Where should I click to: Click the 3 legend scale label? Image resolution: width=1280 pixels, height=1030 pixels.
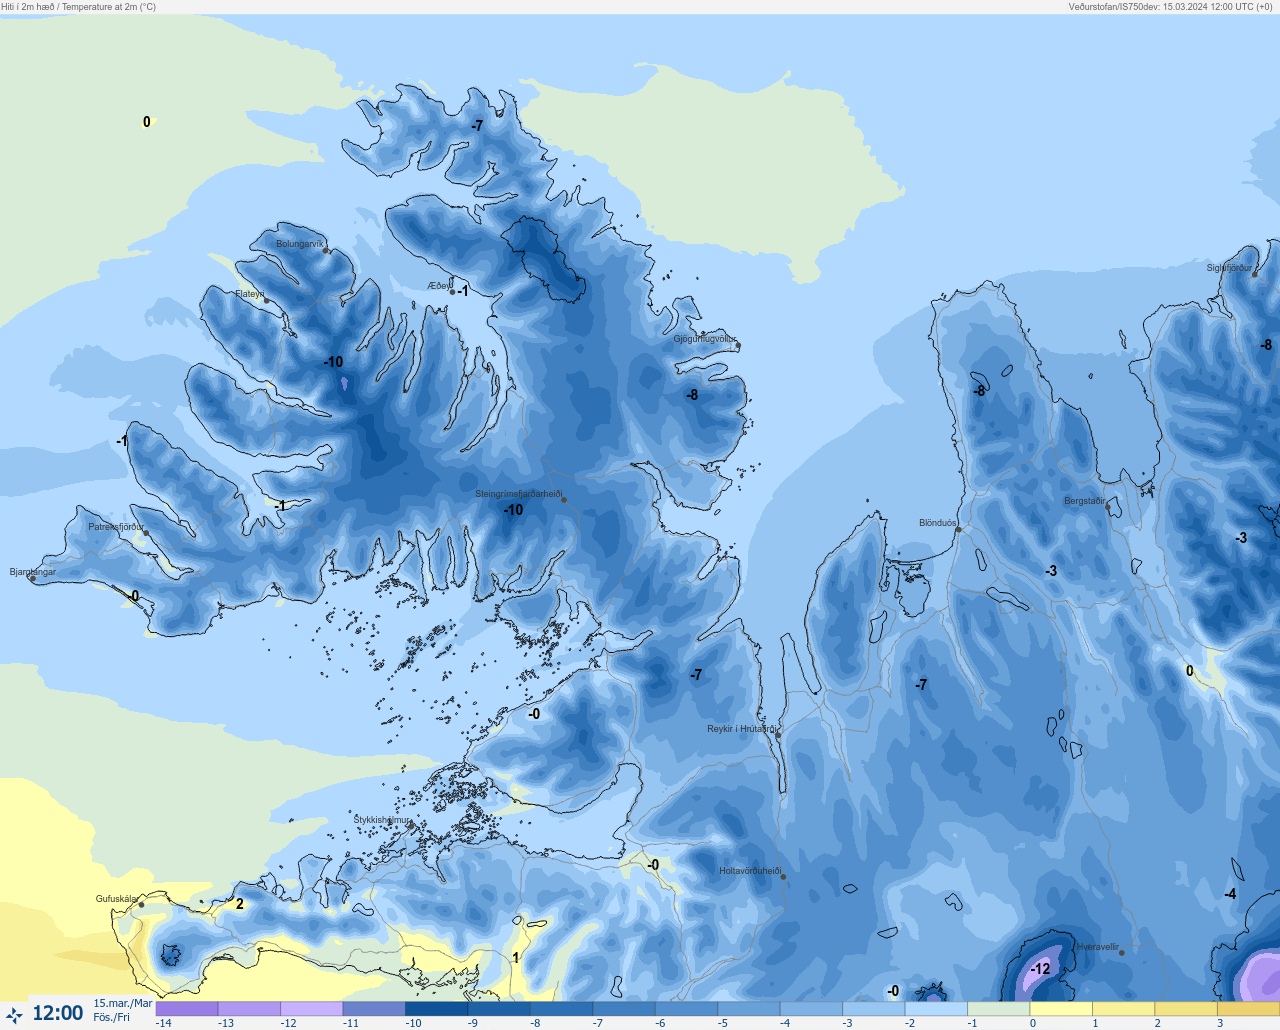tap(1220, 1023)
